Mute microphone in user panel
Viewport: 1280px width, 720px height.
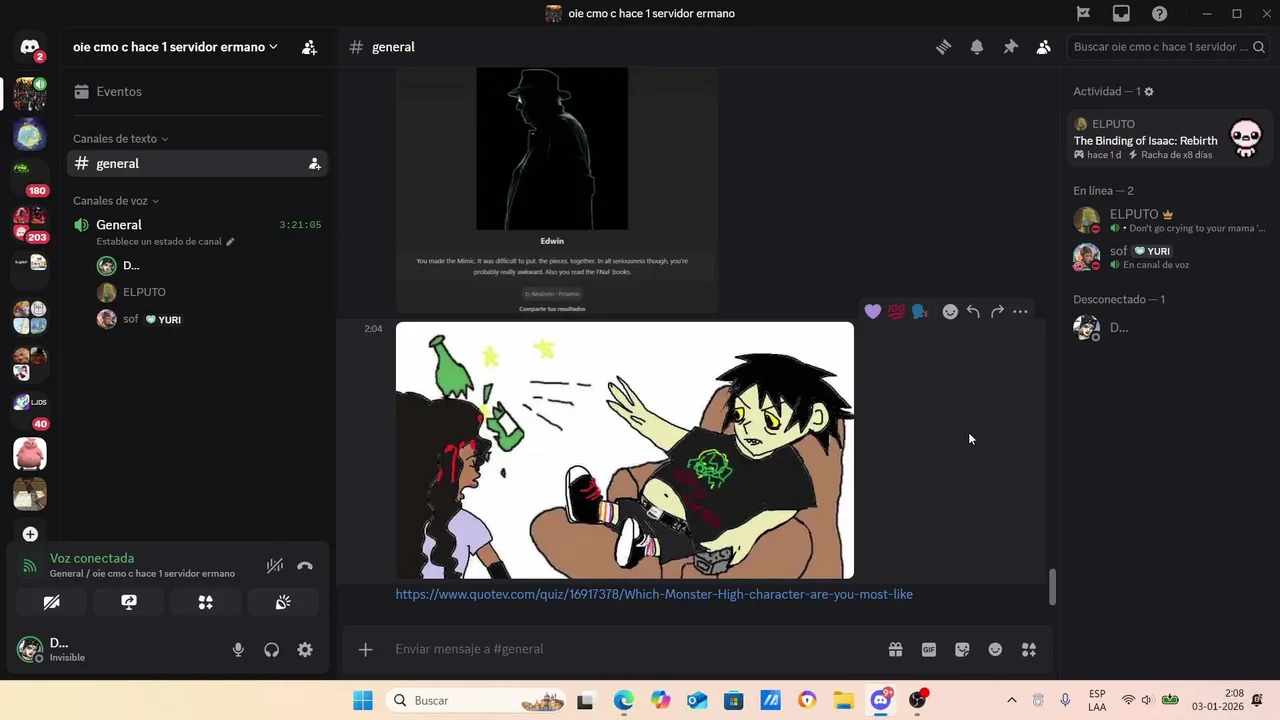point(238,649)
